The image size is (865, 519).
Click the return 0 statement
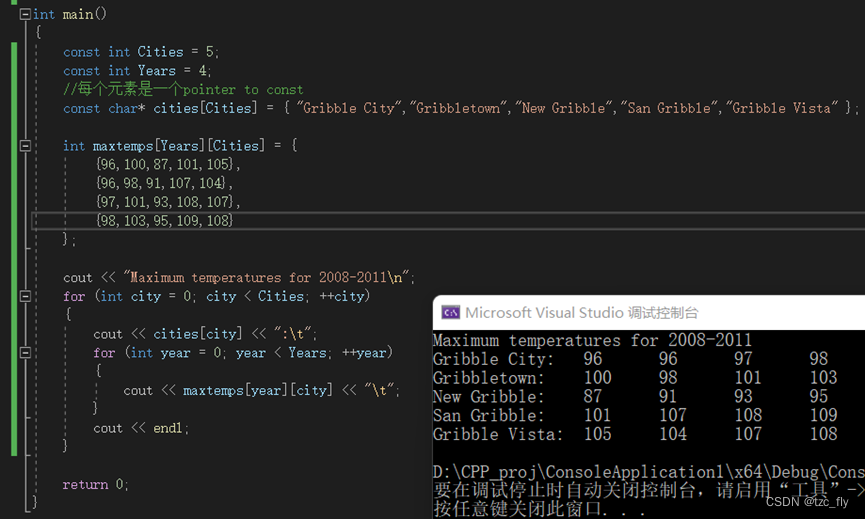pyautogui.click(x=95, y=484)
